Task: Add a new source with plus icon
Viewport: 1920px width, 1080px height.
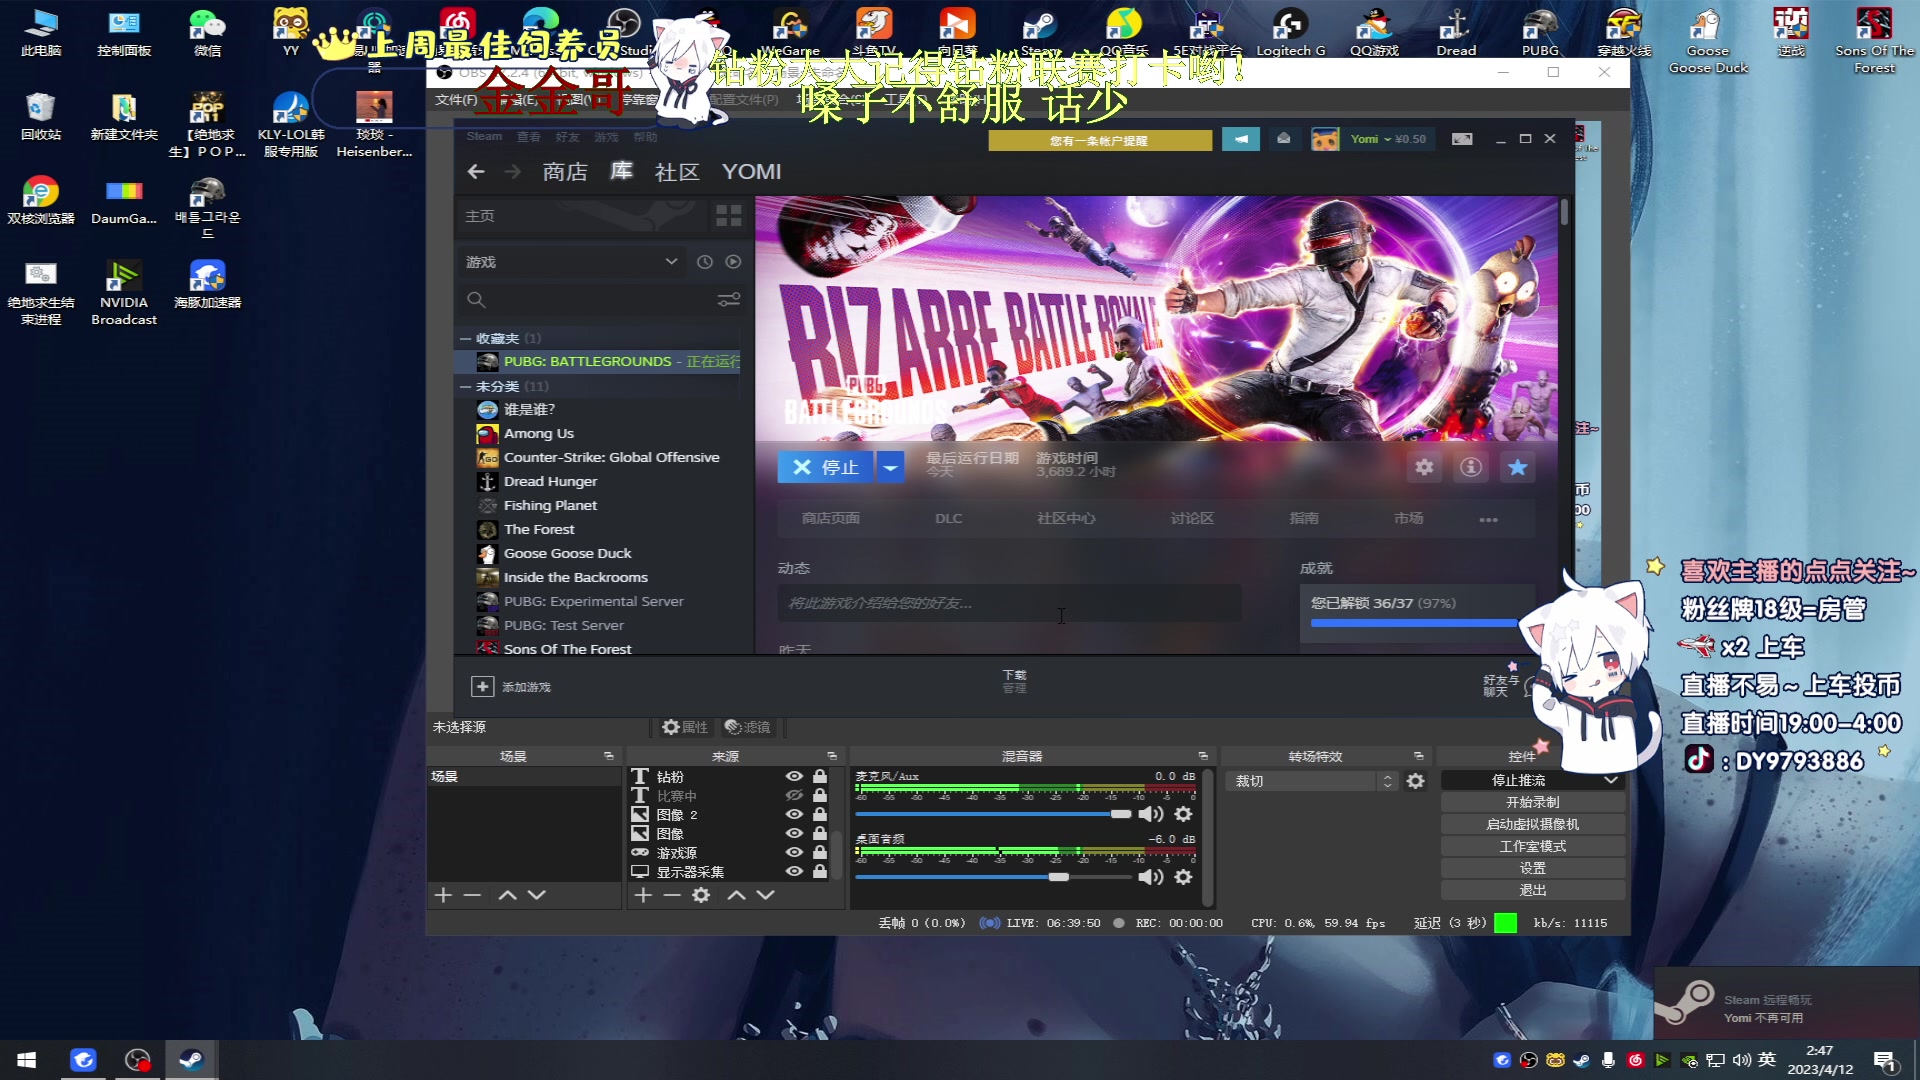Action: [643, 895]
